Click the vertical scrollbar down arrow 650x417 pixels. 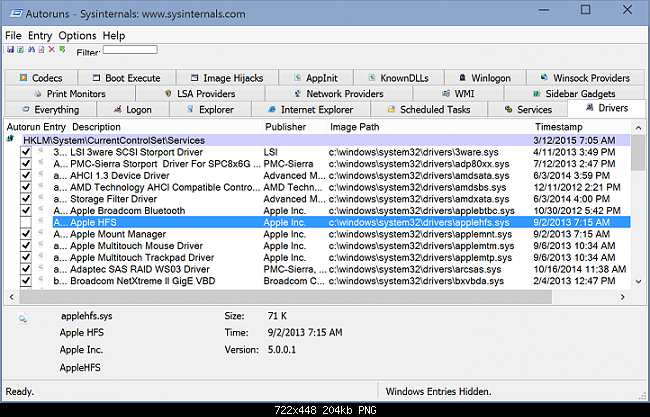coord(638,281)
